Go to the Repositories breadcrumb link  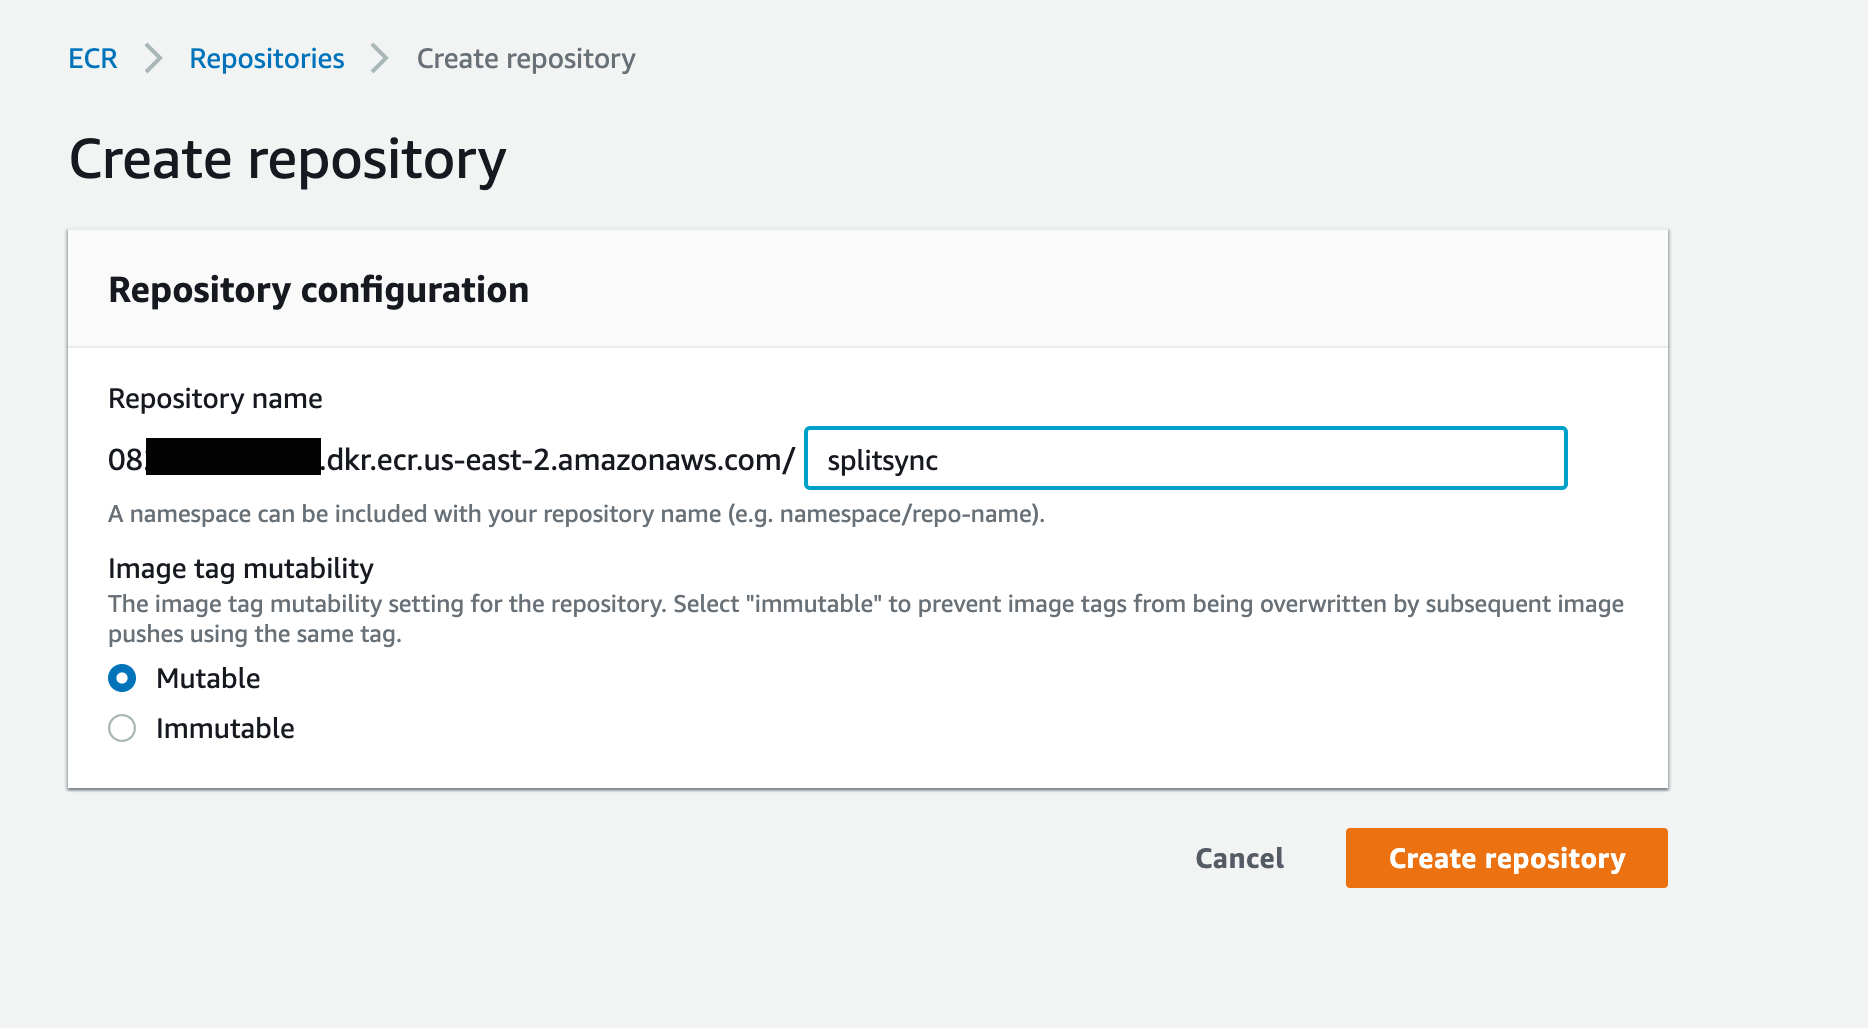(266, 59)
